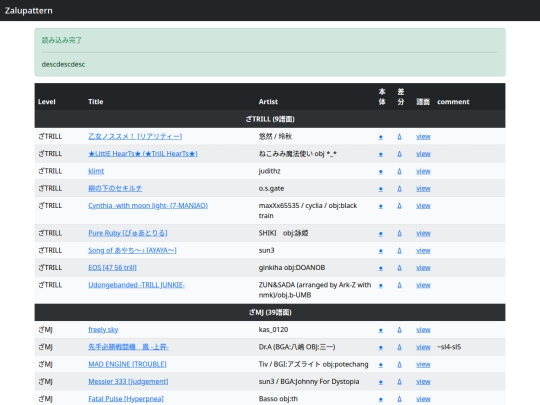The width and height of the screenshot is (540, 405).
Task: Open the 柳の下のセキルチ title link
Action: [115, 188]
